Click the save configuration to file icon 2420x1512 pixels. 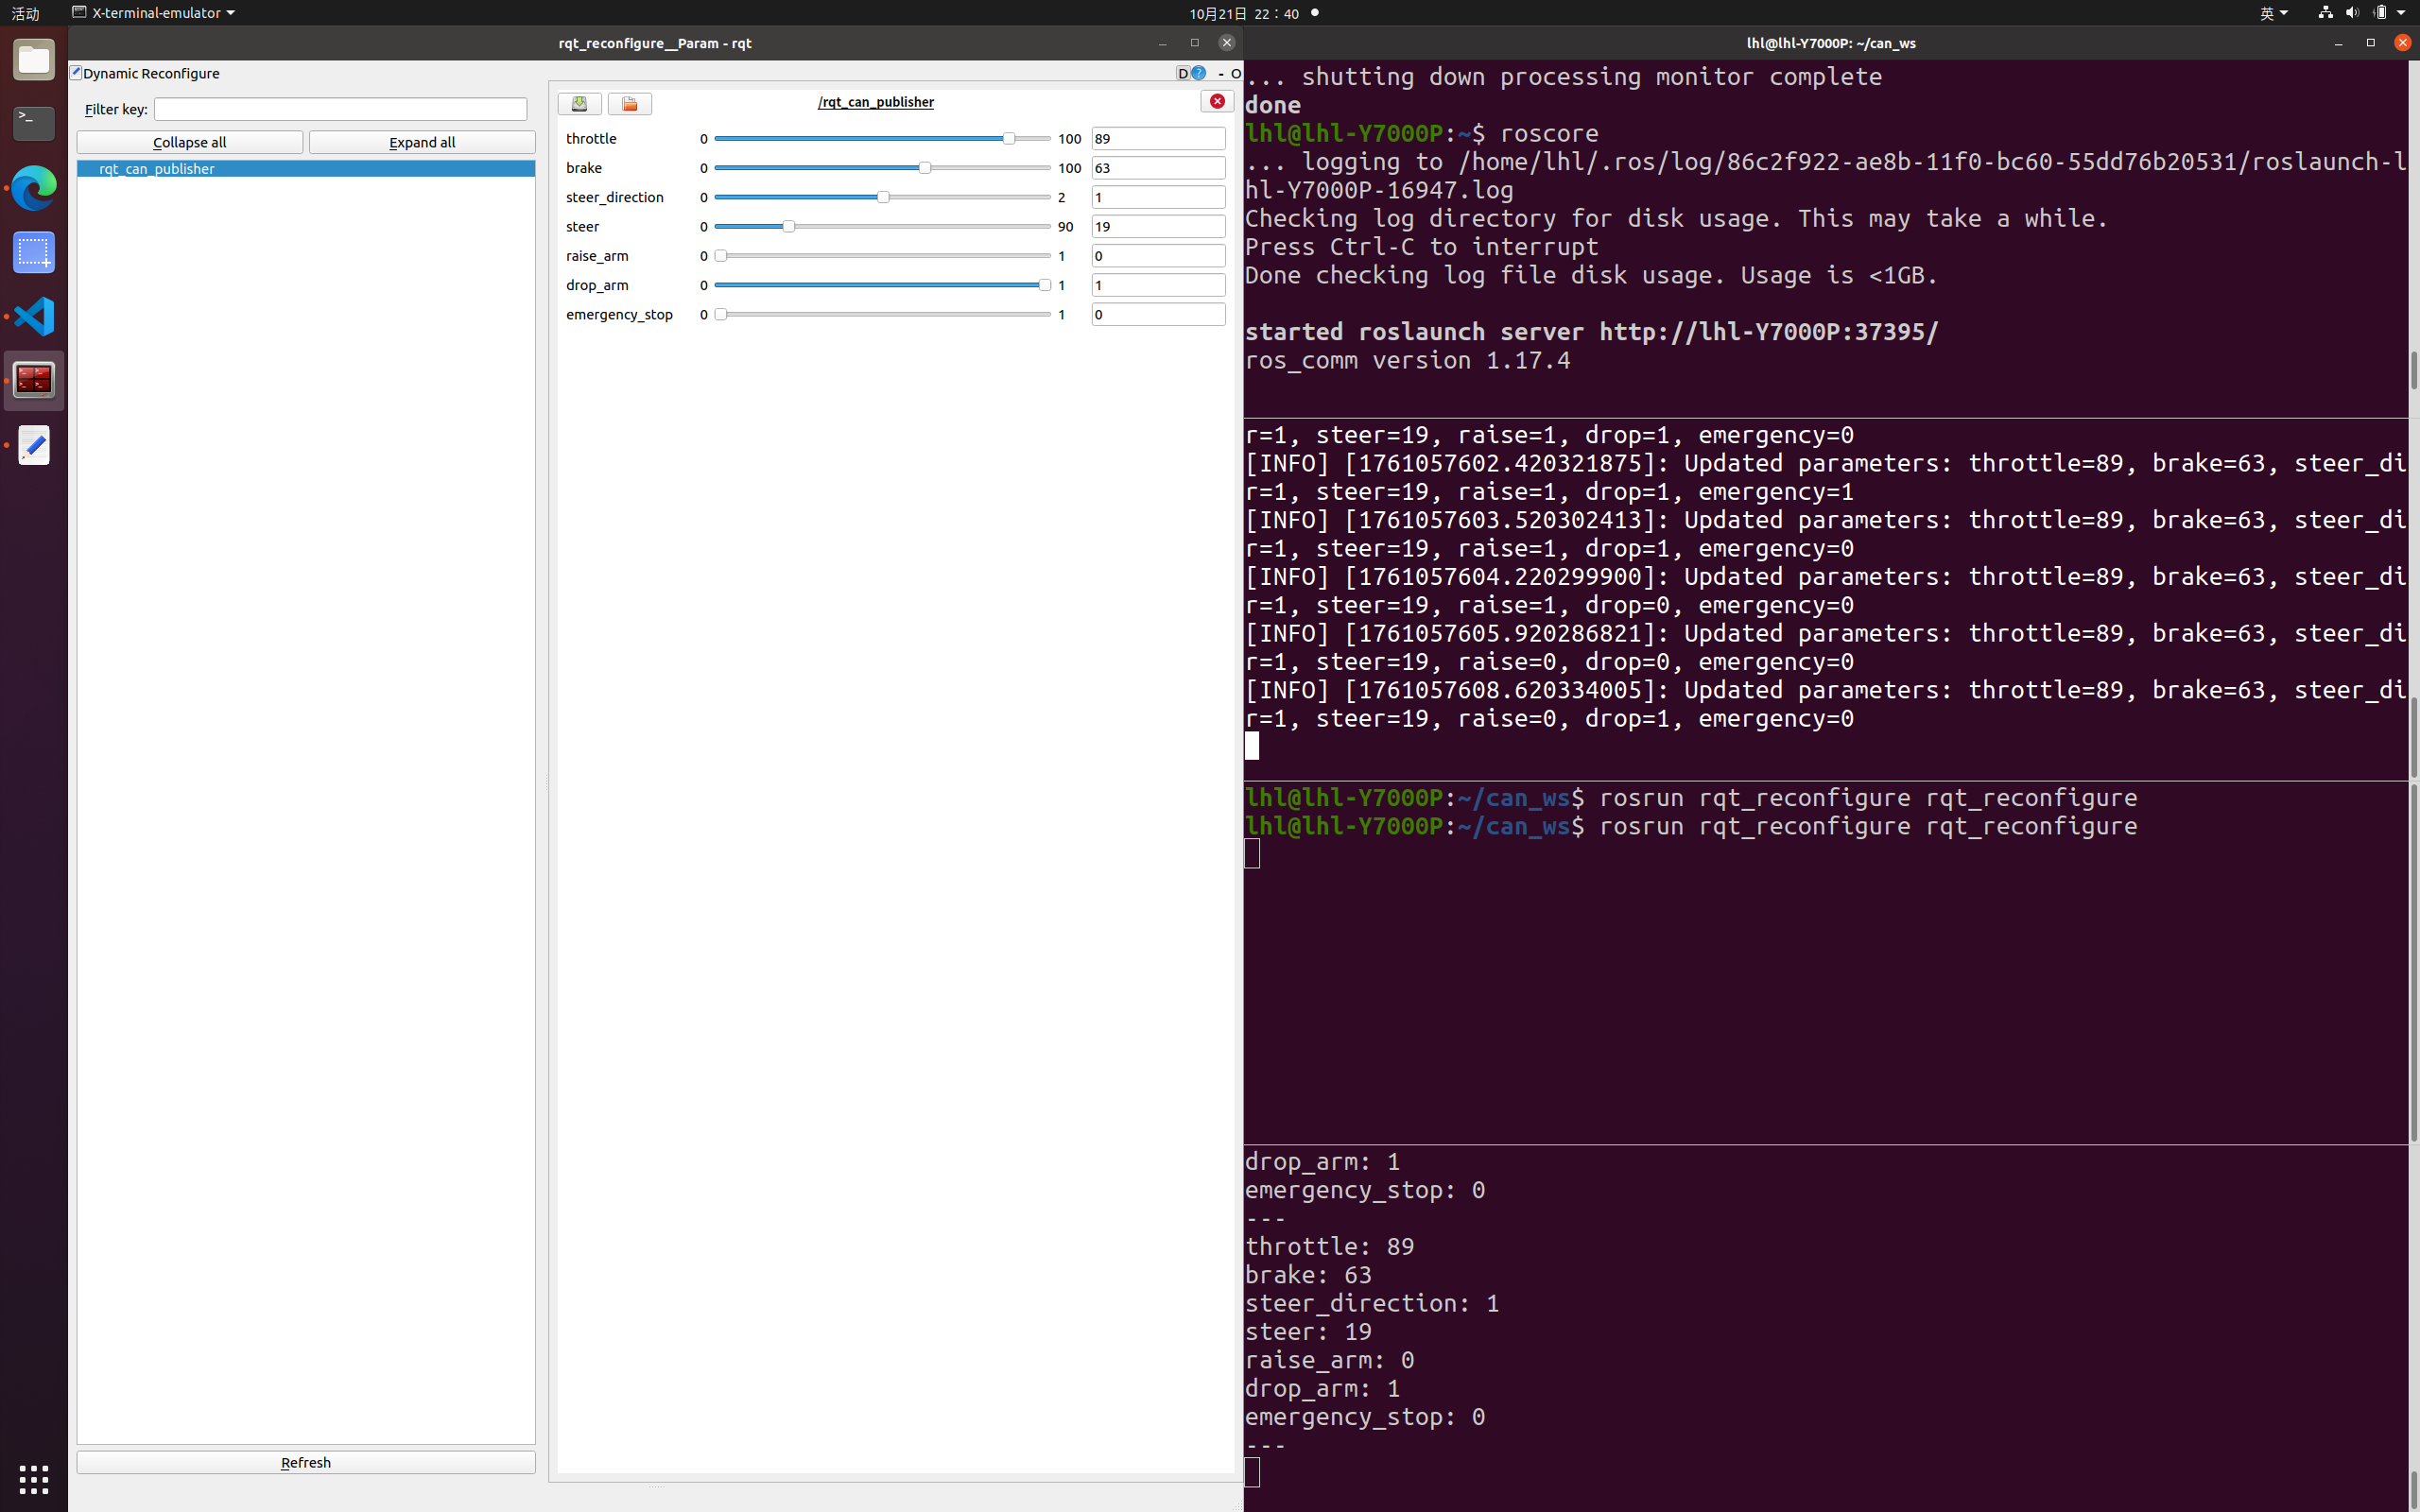pyautogui.click(x=579, y=104)
